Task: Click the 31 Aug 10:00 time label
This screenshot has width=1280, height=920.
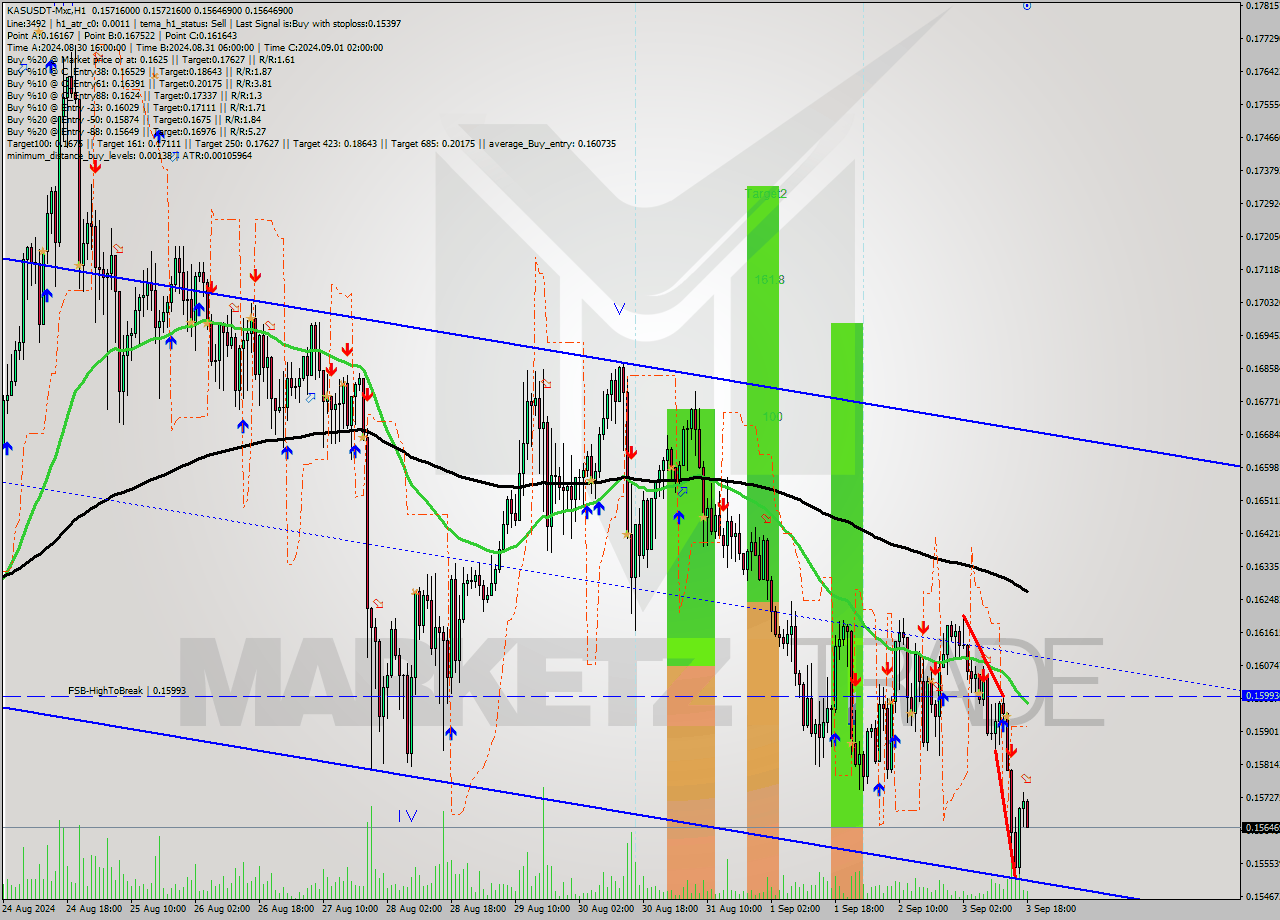Action: 733,909
